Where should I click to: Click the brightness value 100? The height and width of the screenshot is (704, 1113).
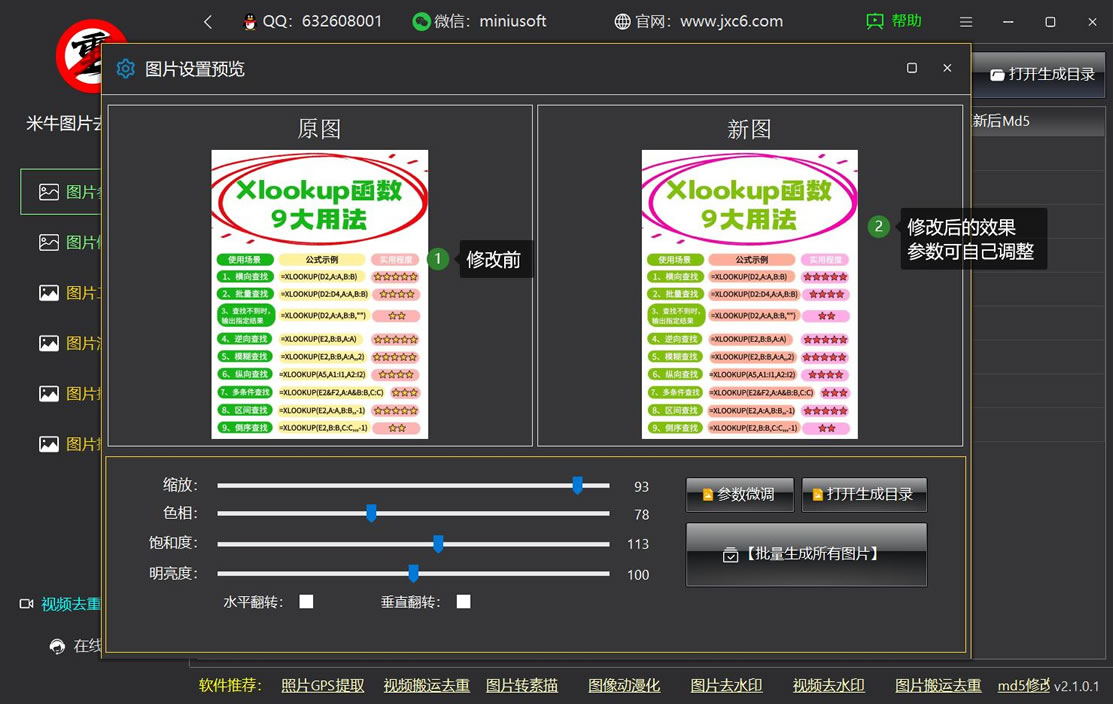point(638,575)
